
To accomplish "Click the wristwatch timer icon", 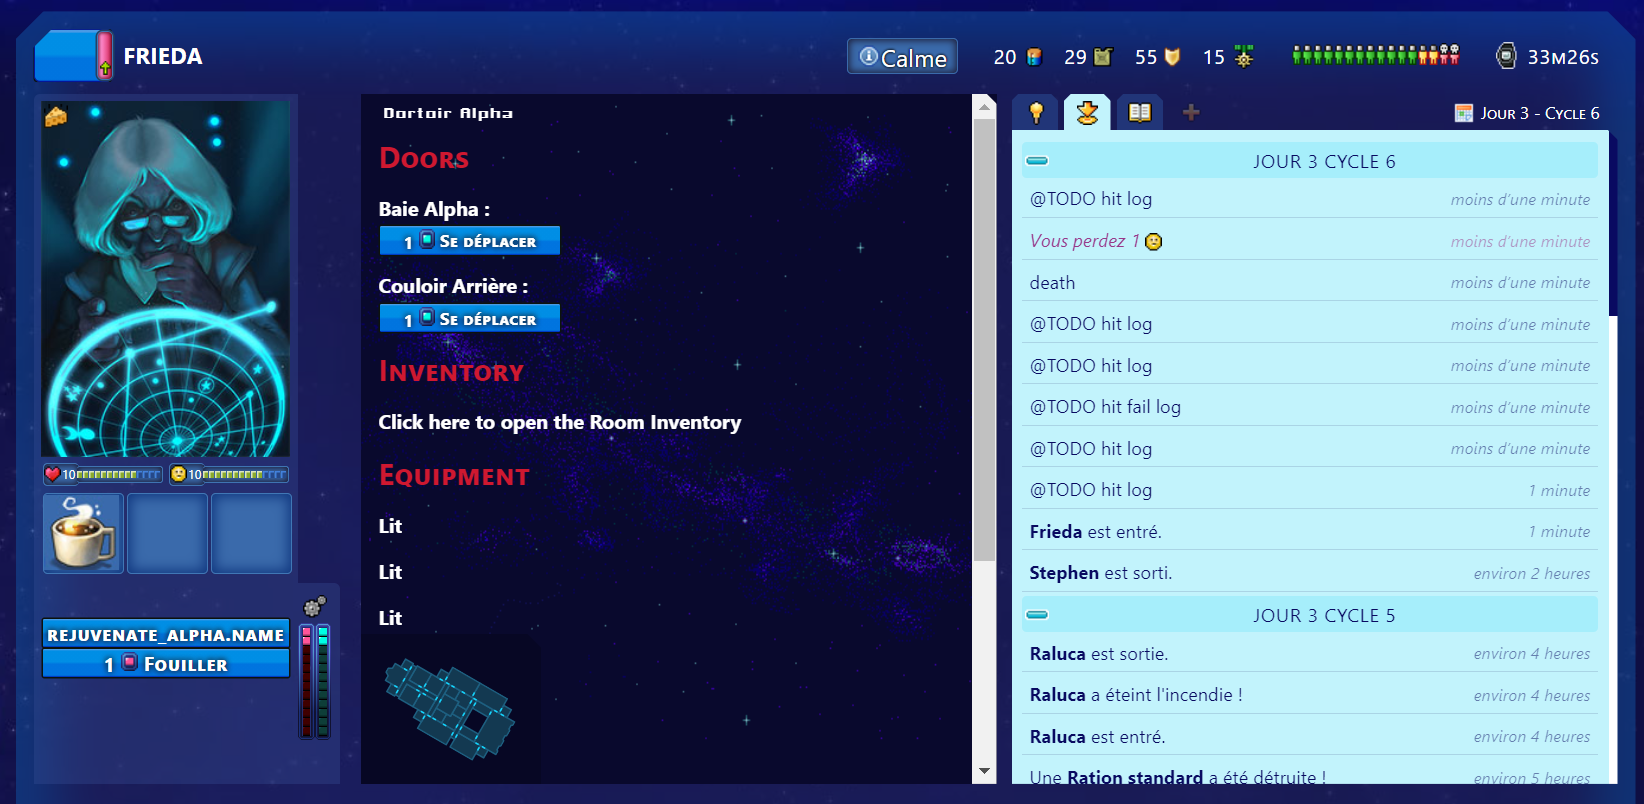I will [1506, 56].
